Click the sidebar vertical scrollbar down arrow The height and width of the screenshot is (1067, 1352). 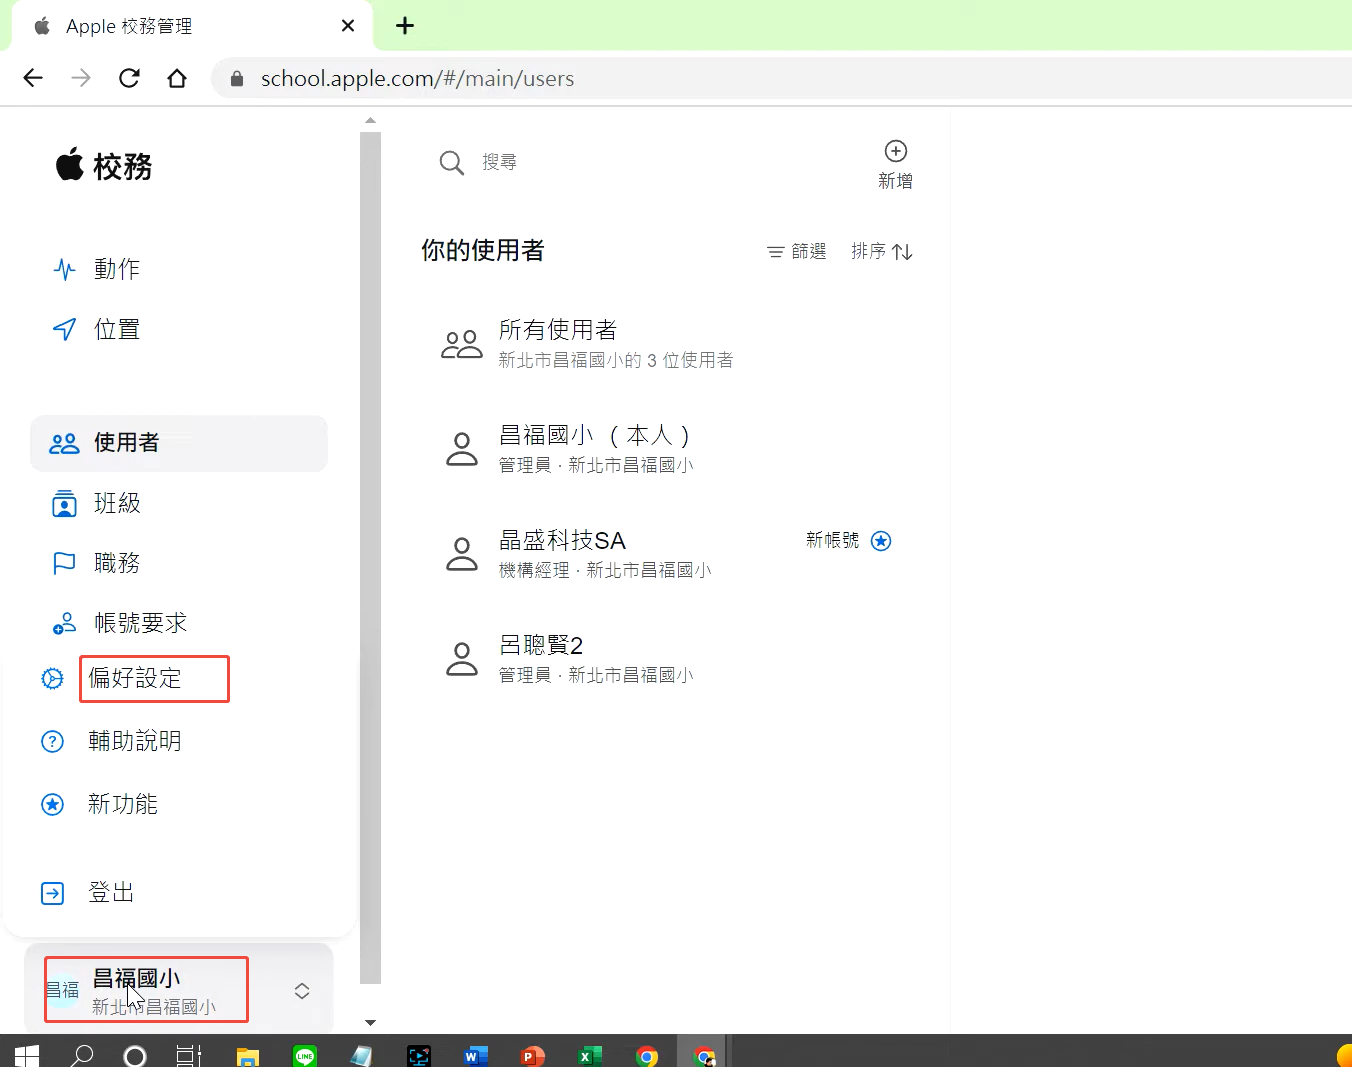coord(370,1022)
